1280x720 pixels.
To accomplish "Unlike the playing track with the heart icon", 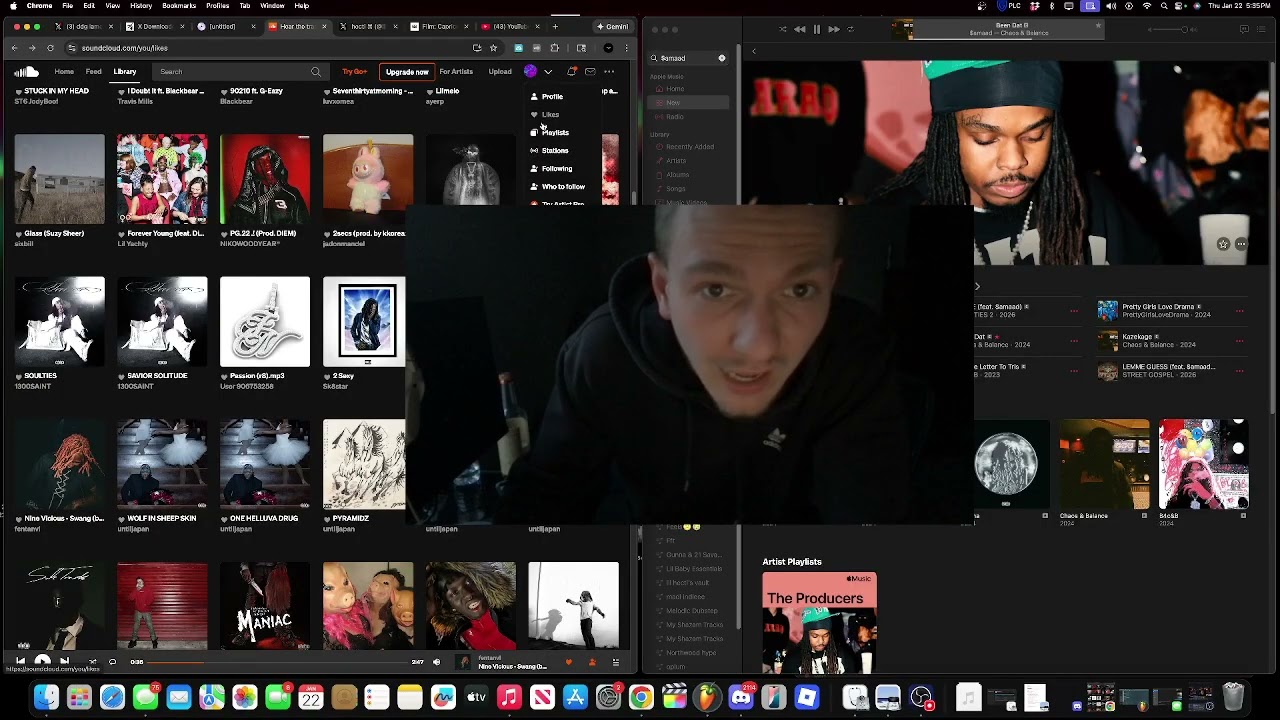I will coord(569,662).
